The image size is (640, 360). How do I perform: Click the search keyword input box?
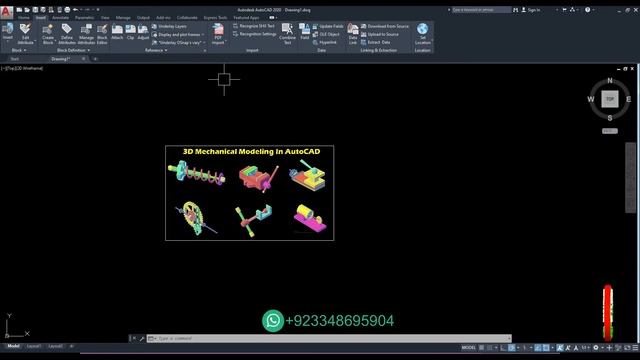tap(481, 10)
